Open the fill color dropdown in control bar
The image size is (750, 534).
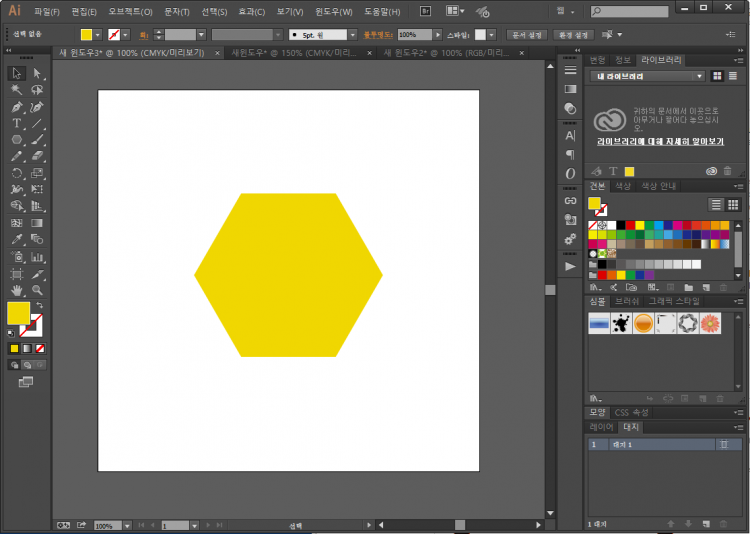98,34
